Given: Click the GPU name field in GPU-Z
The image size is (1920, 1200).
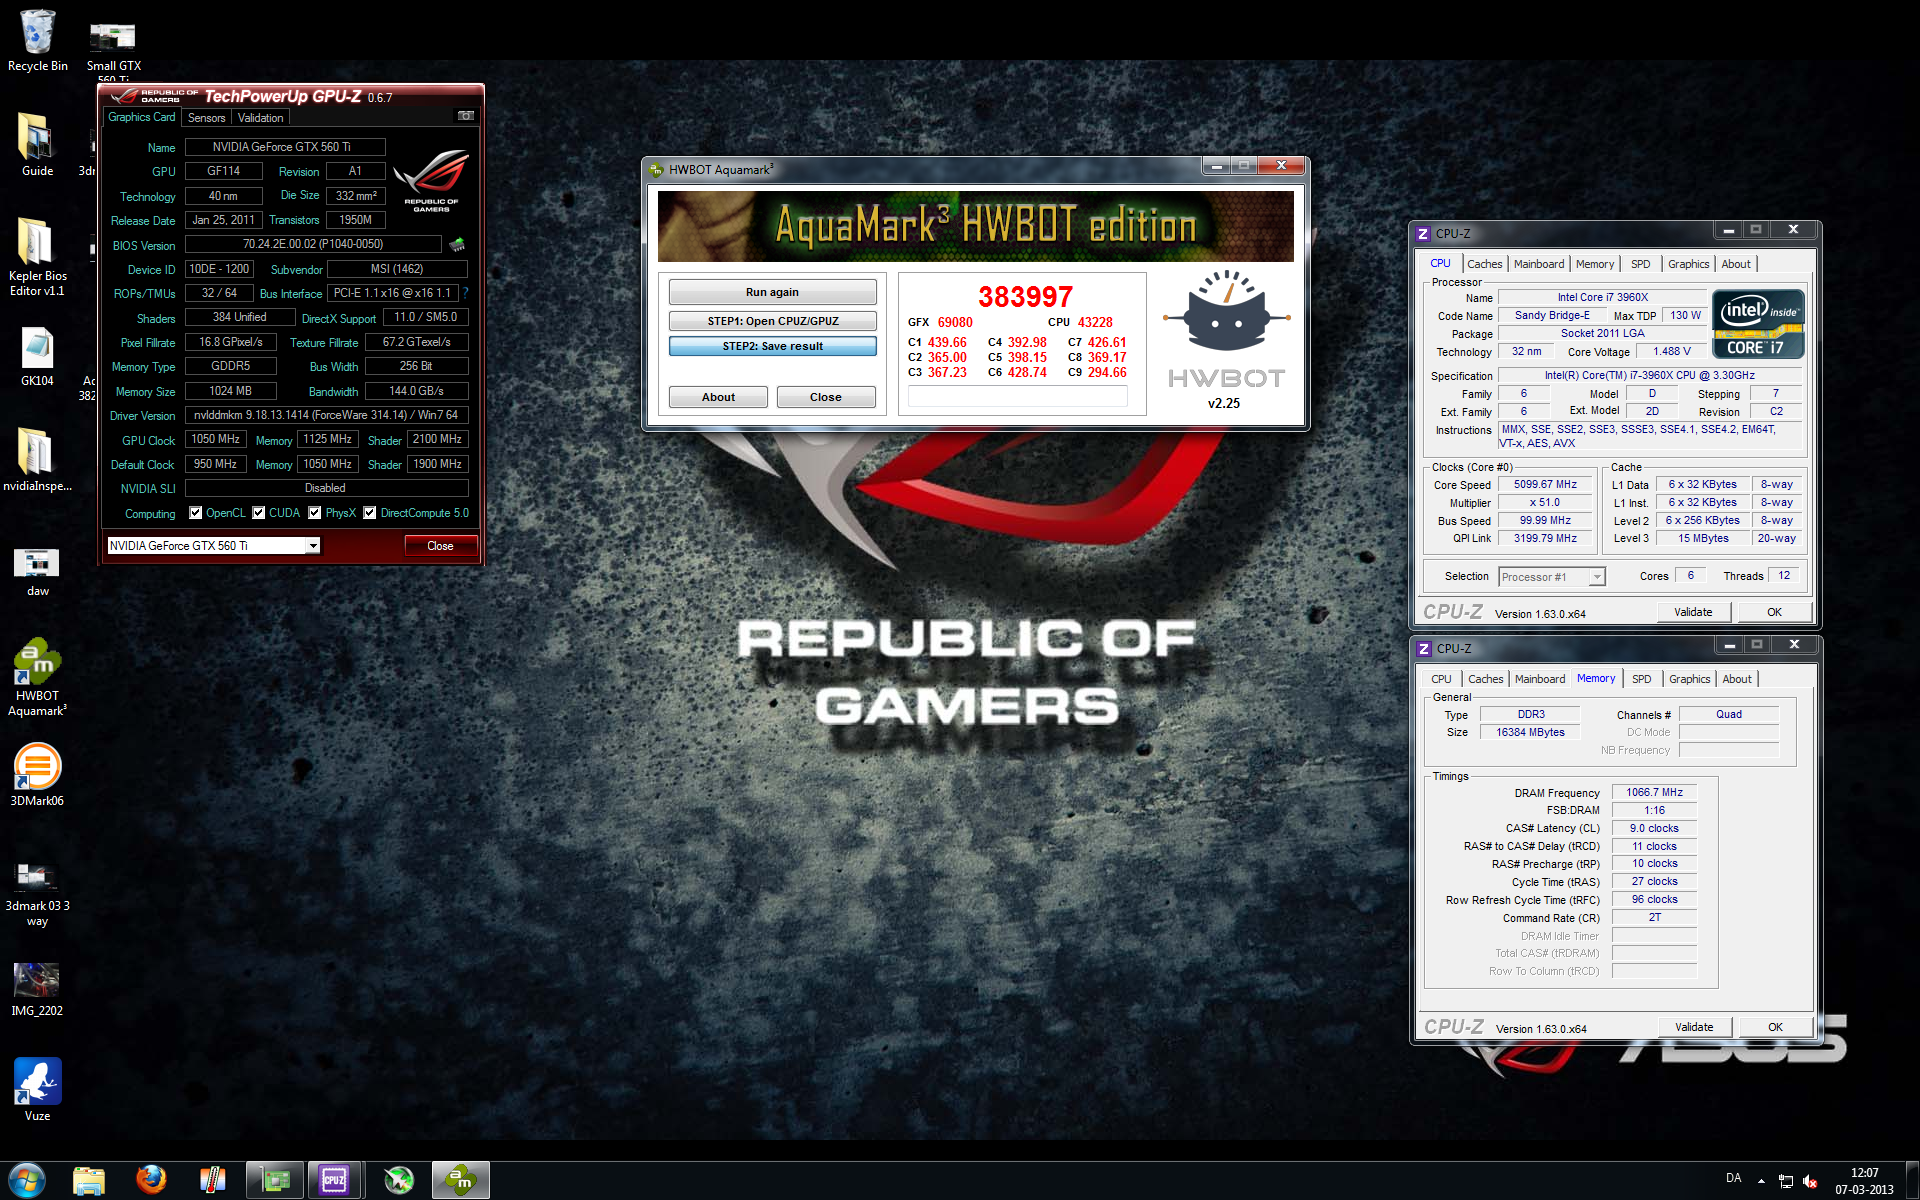Looking at the screenshot, I should pyautogui.click(x=285, y=147).
